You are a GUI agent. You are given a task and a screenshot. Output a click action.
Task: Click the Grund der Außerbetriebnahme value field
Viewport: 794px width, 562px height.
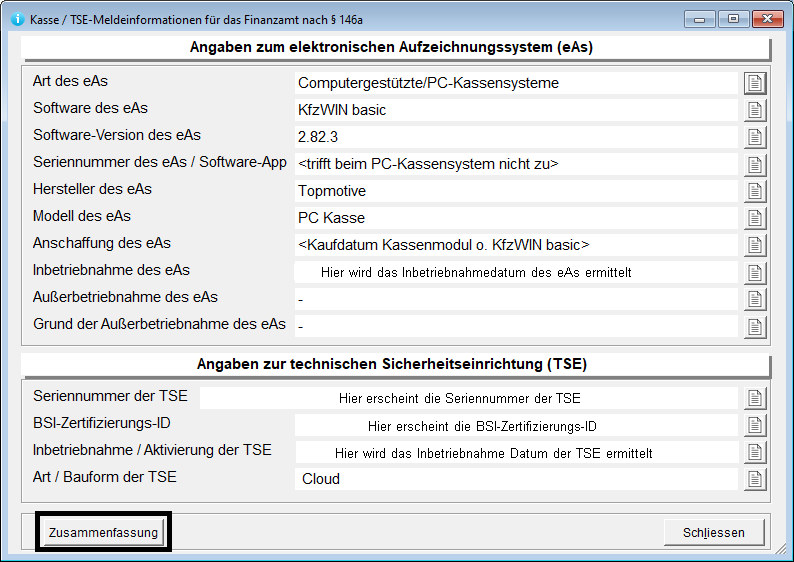(516, 327)
